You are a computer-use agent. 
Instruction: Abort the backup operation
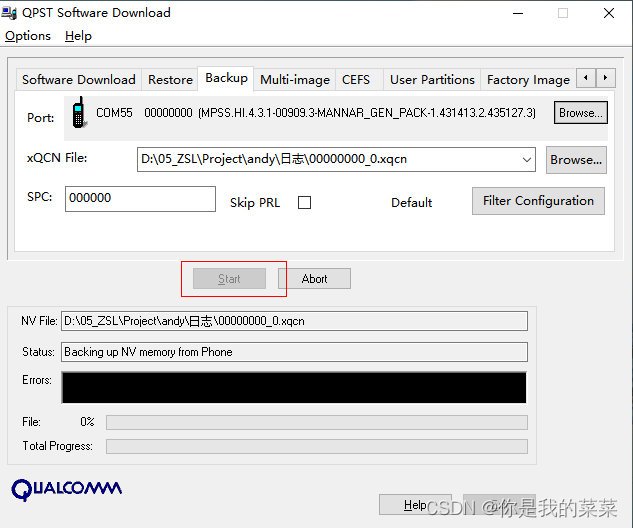coord(314,279)
